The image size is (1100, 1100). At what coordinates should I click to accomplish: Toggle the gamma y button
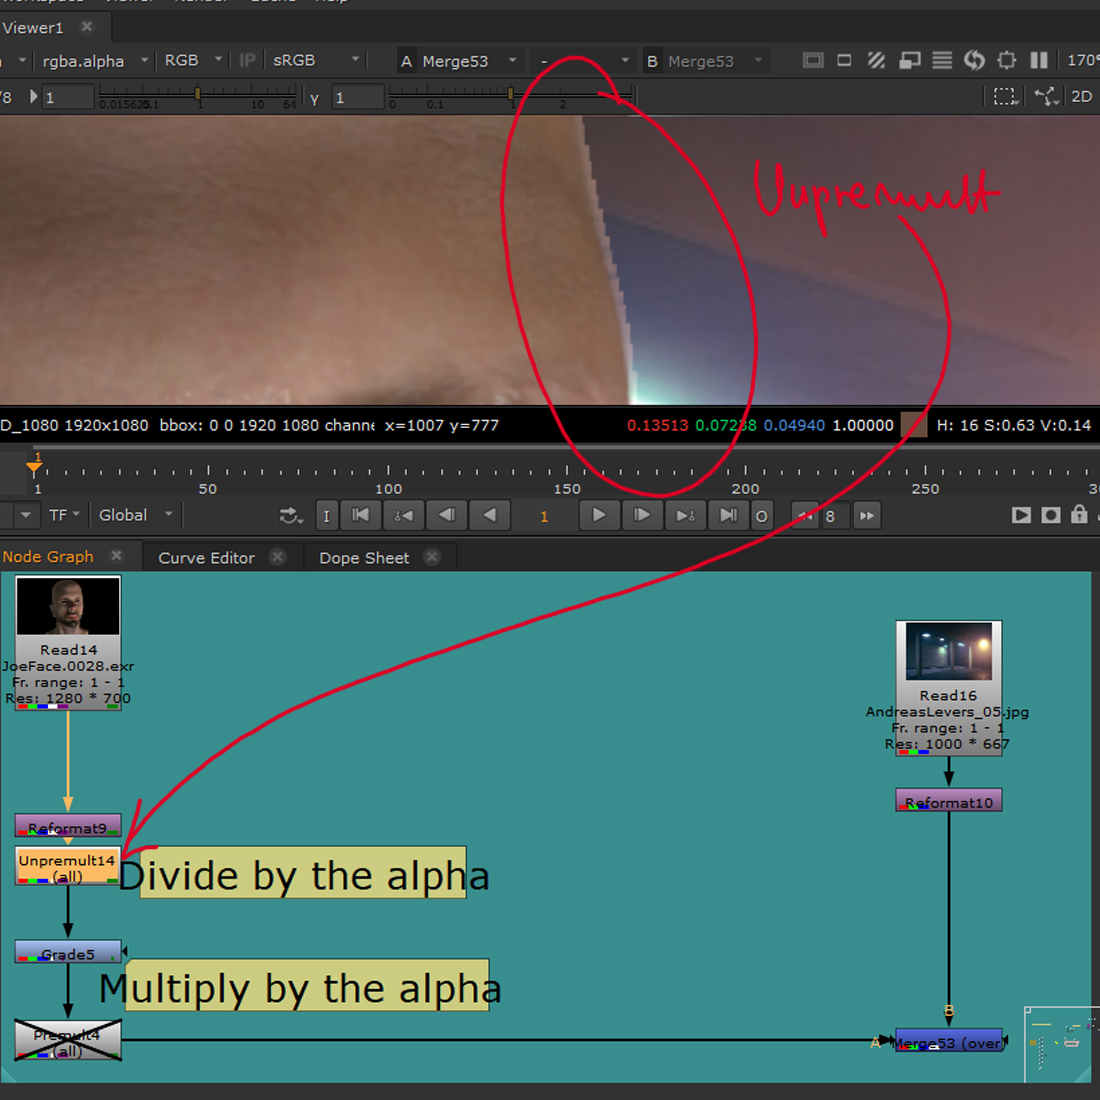coord(315,97)
